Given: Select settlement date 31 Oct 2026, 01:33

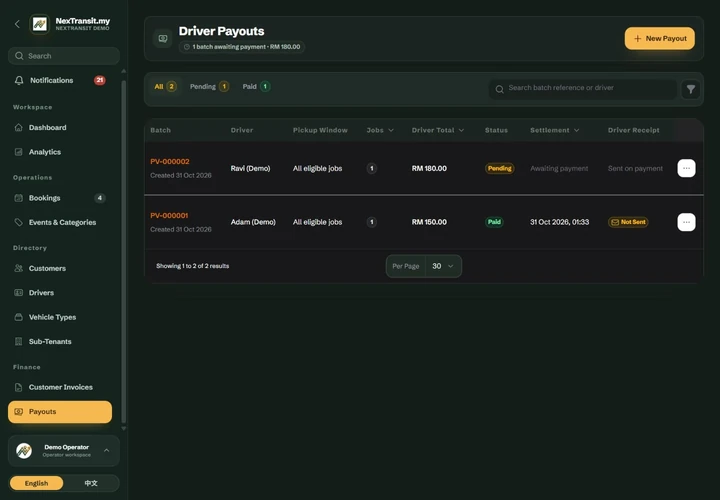Looking at the screenshot, I should pyautogui.click(x=559, y=222).
